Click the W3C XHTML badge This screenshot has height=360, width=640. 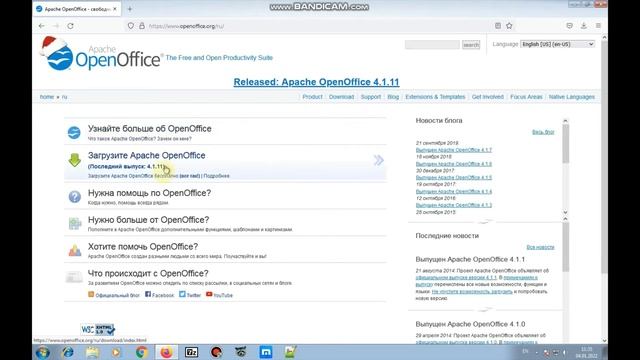(x=98, y=329)
